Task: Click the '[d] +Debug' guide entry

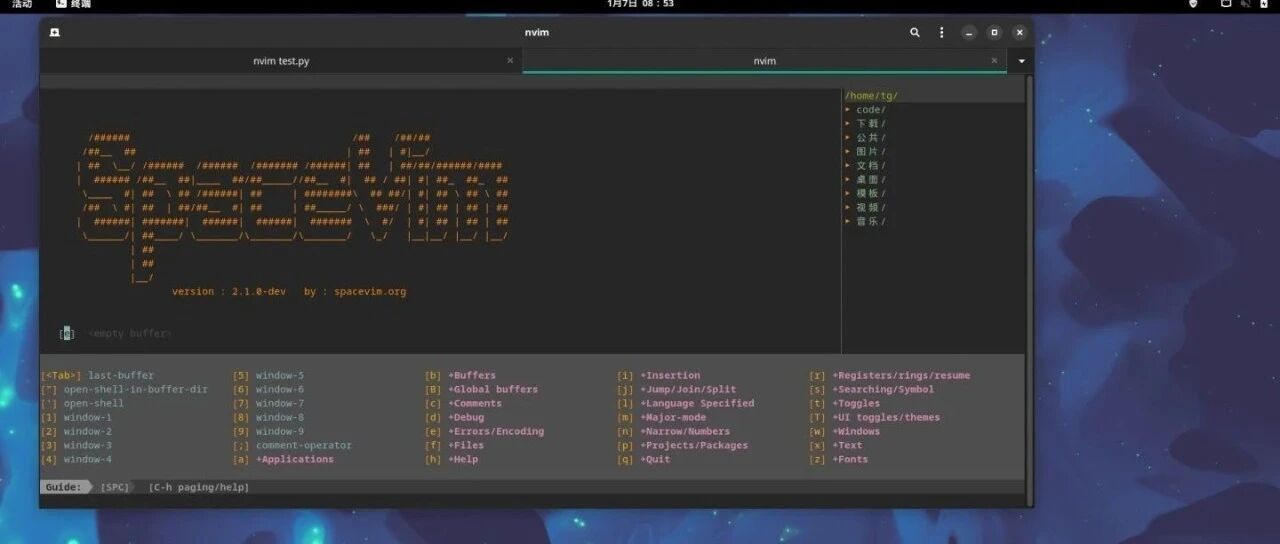Action: (x=455, y=418)
